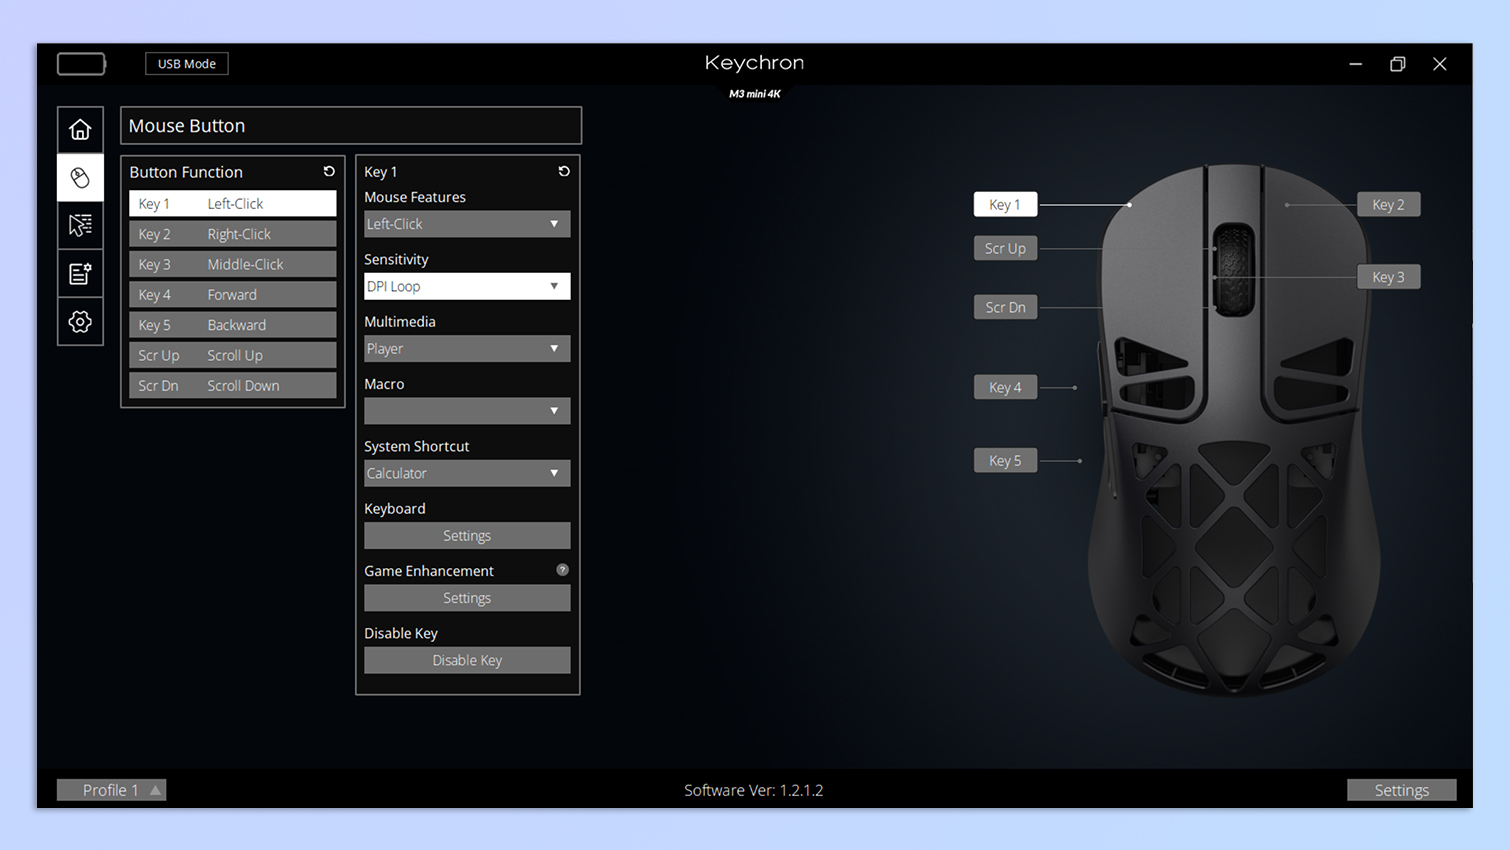Reset Button Function list with refresh icon
Image resolution: width=1510 pixels, height=850 pixels.
pyautogui.click(x=329, y=172)
